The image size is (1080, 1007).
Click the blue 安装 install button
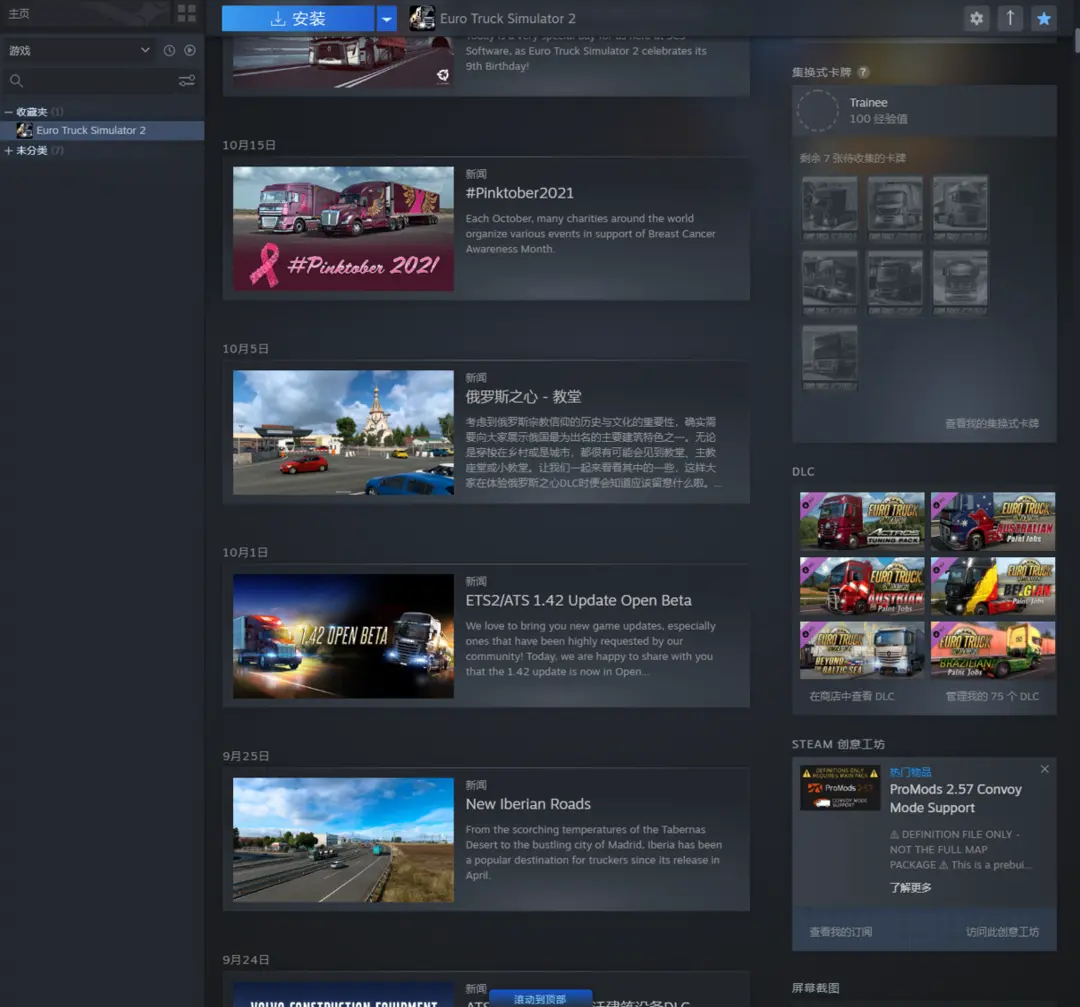coord(298,19)
